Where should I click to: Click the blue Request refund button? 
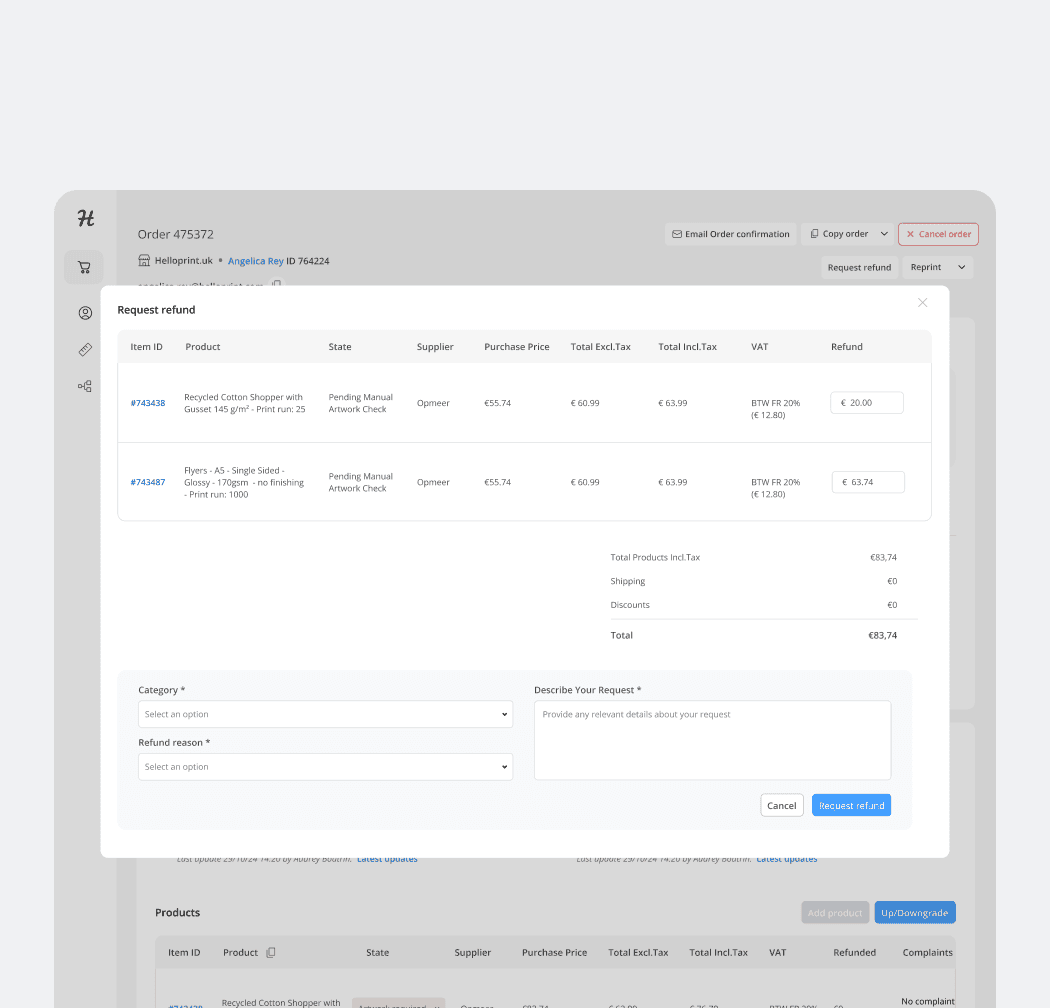point(851,805)
